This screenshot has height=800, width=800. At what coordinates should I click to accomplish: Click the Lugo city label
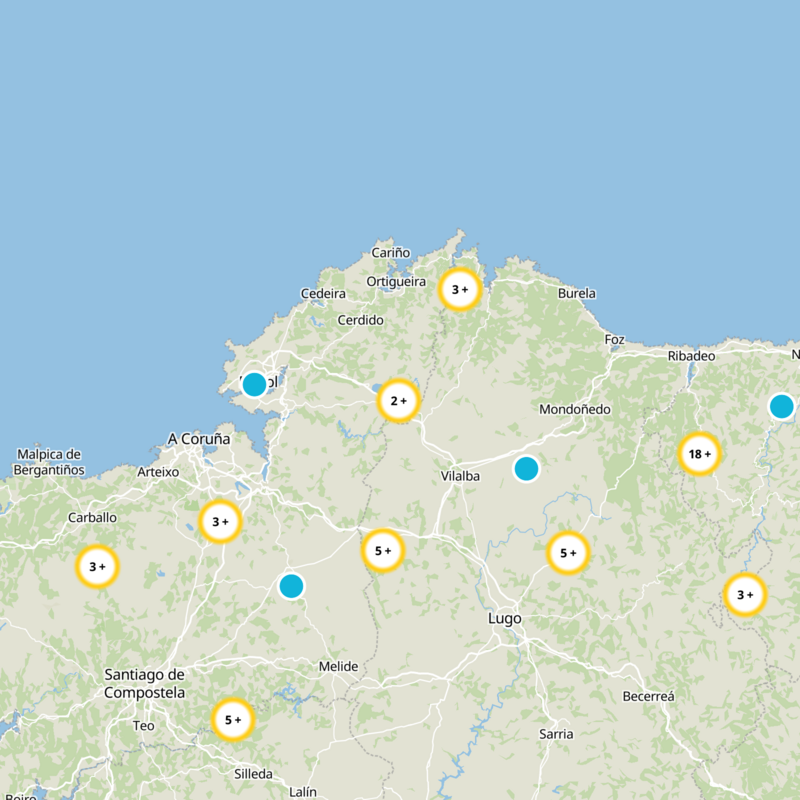[504, 618]
